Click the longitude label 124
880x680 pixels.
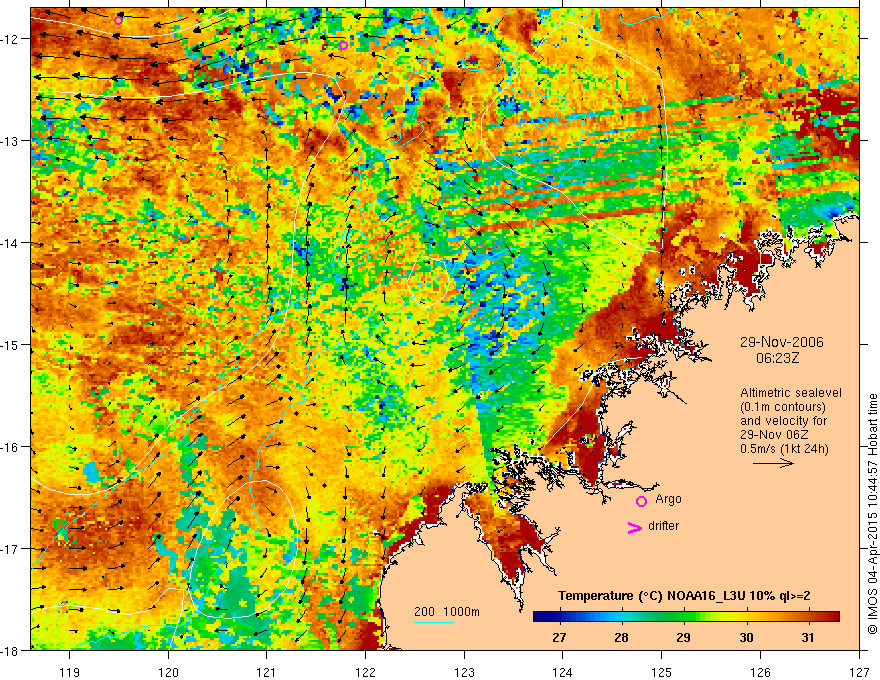pos(563,672)
